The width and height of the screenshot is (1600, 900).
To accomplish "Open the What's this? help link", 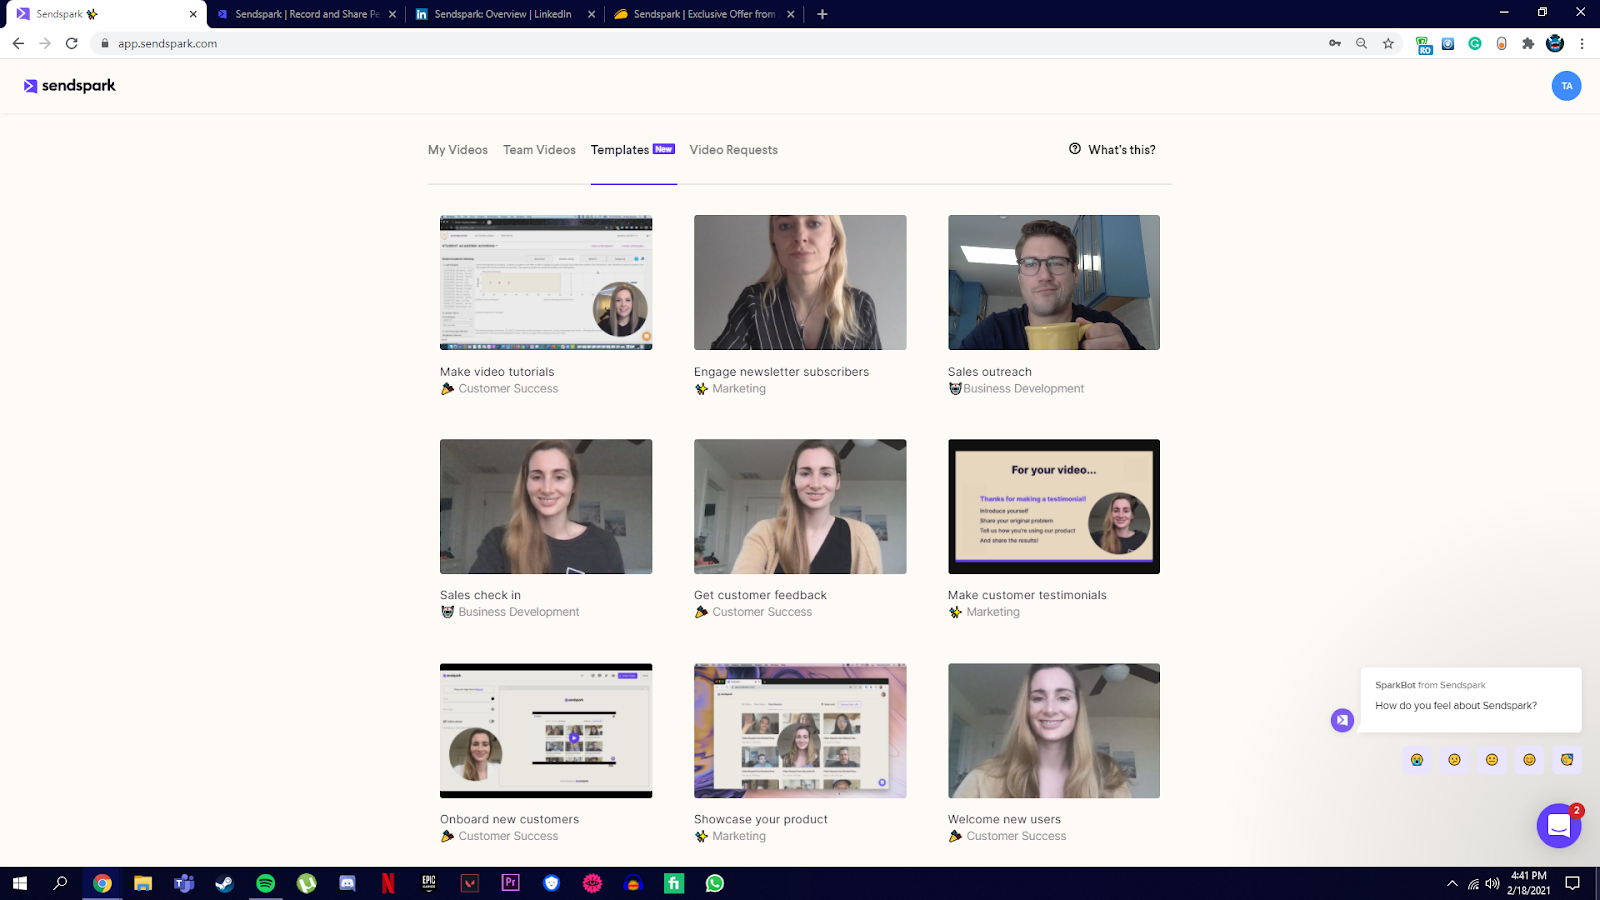I will click(1112, 150).
